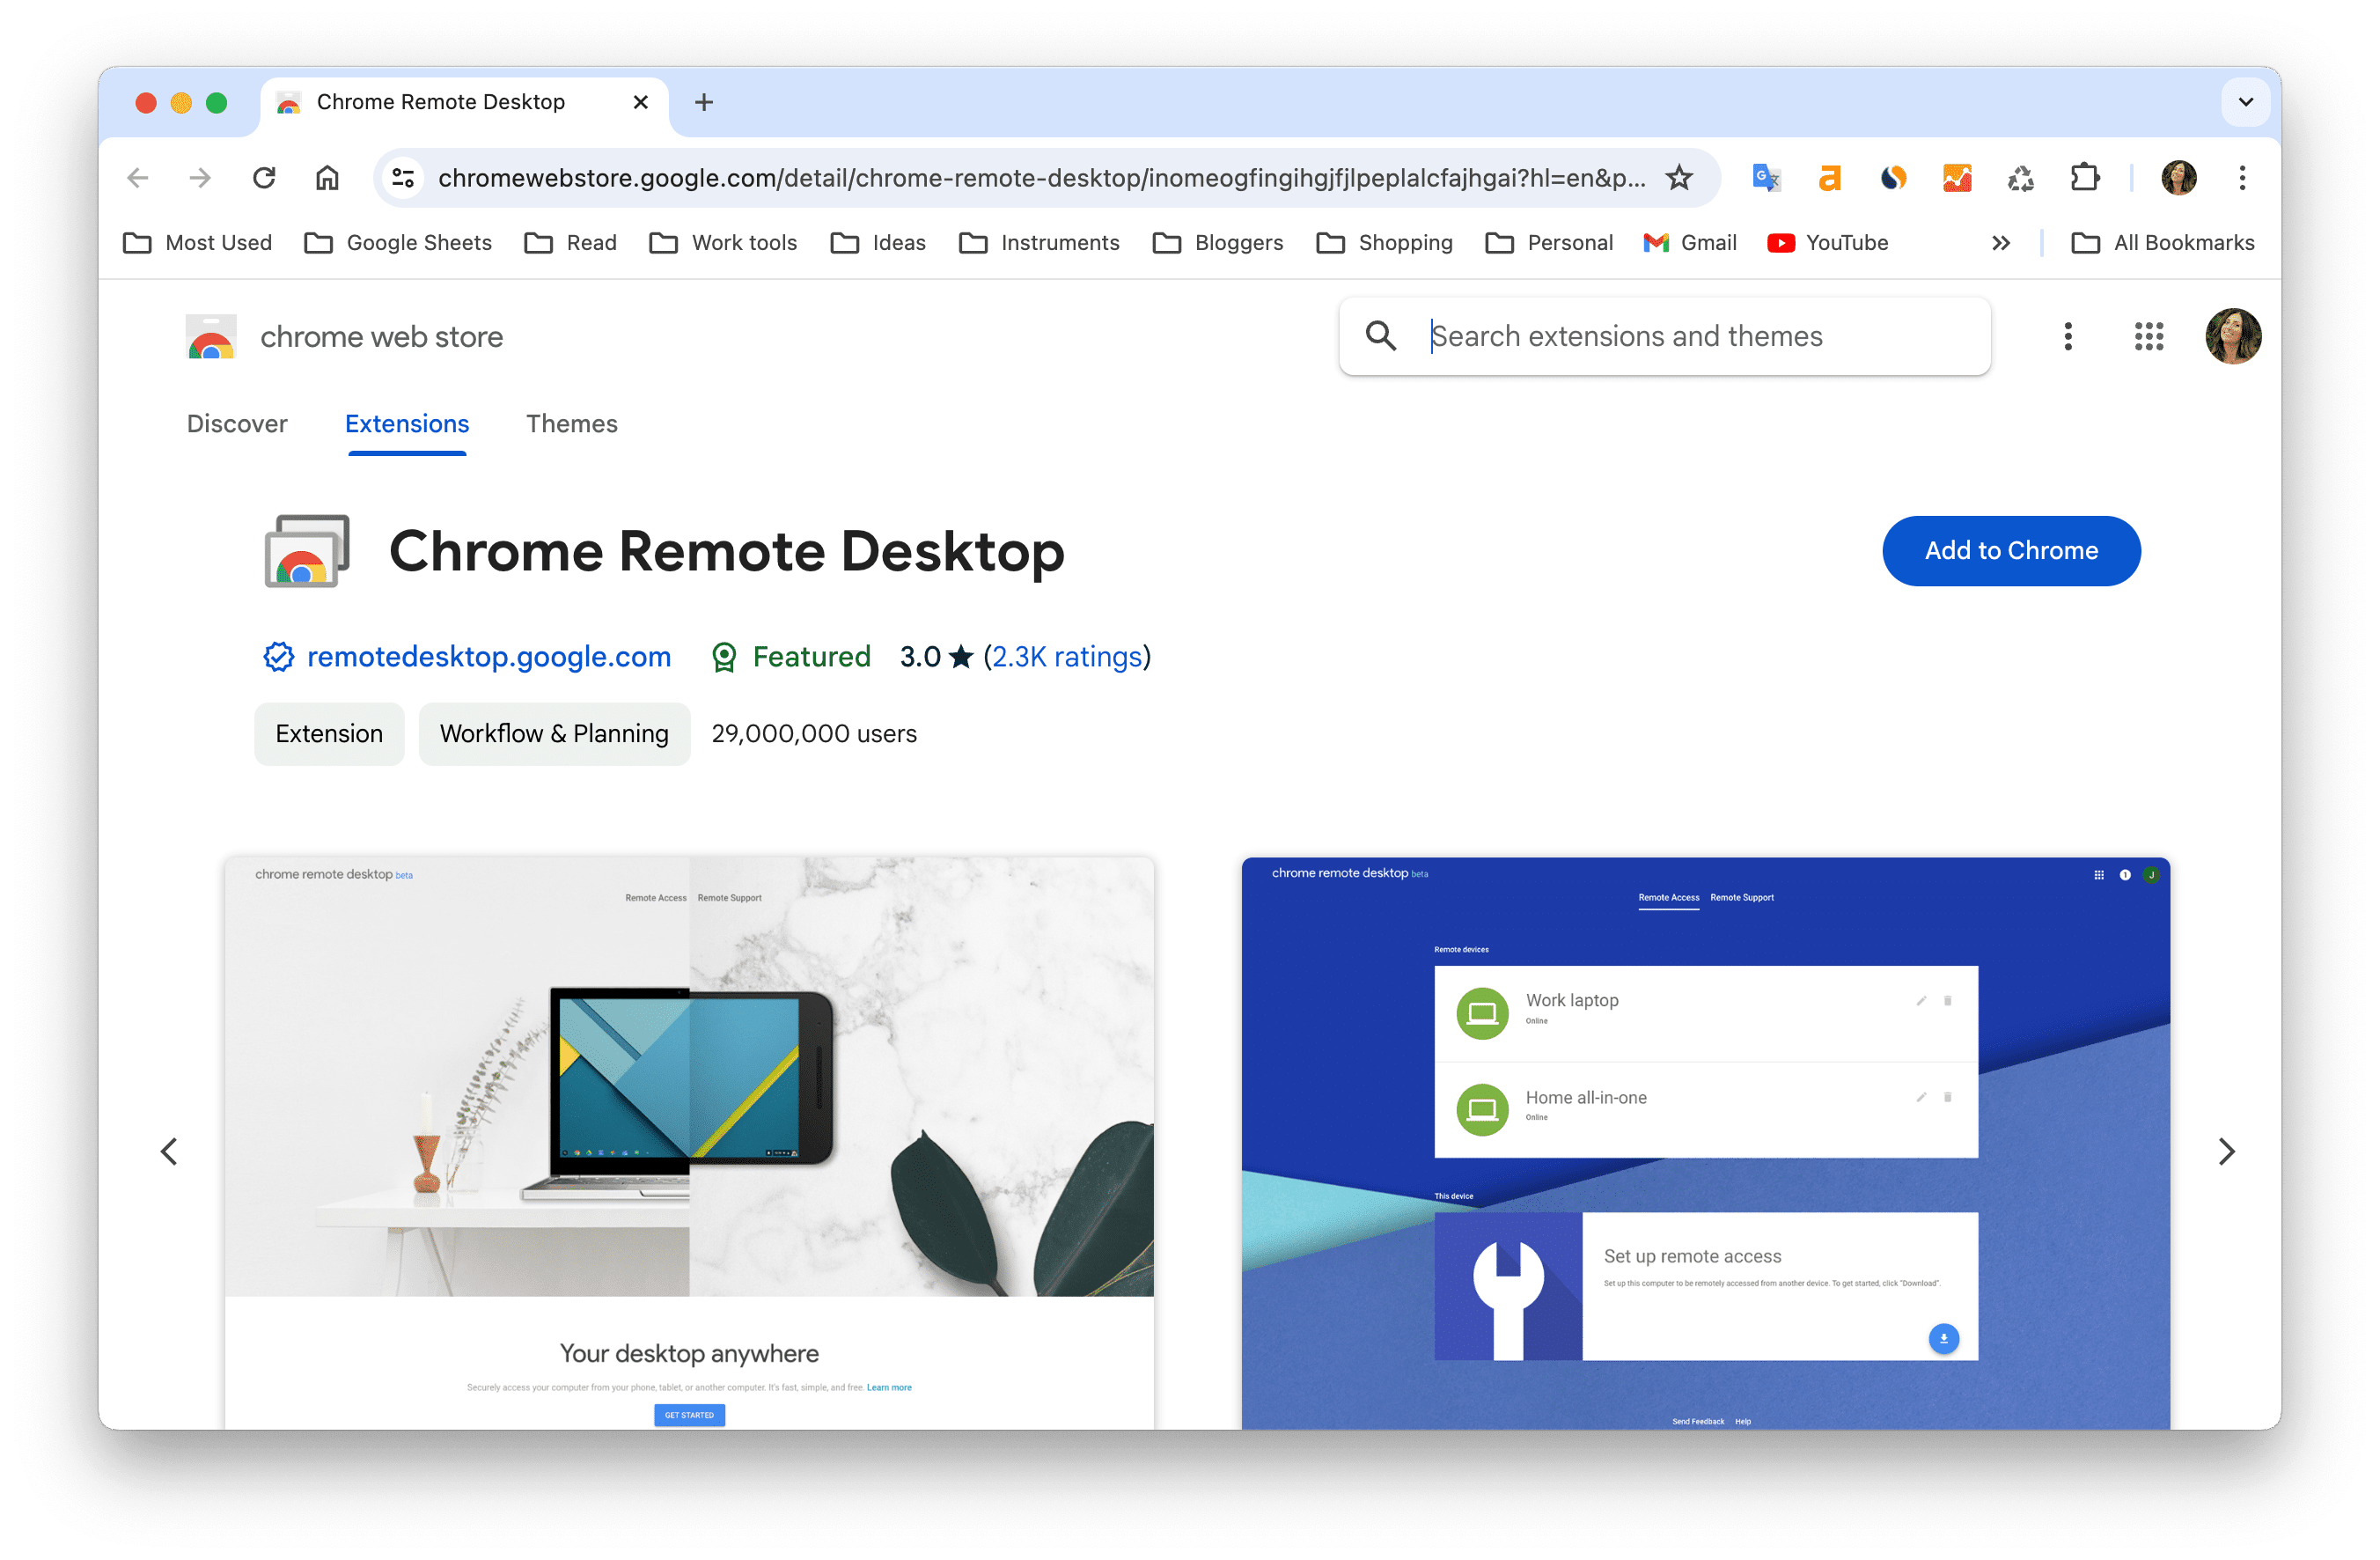Click the Featured badge

(791, 657)
